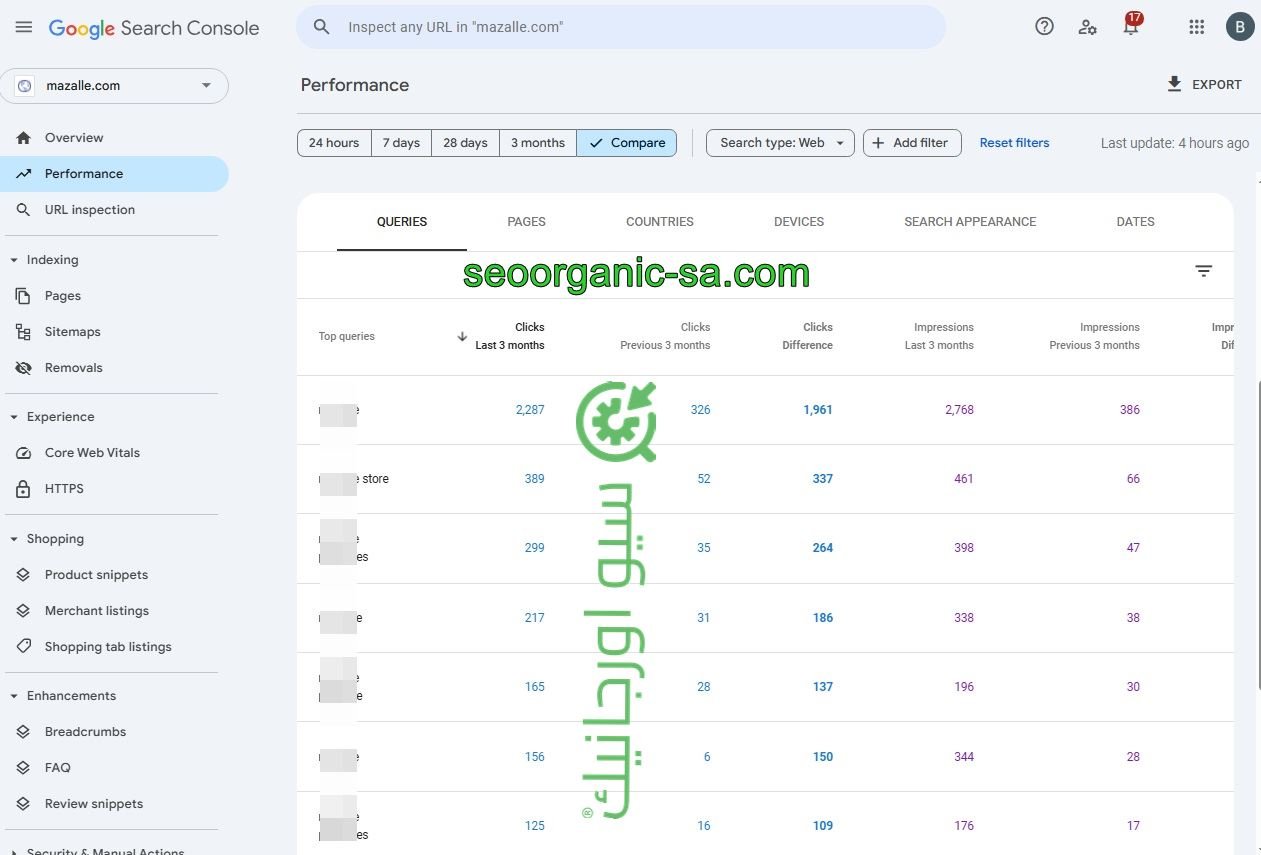
Task: Open the user account avatar
Action: click(x=1240, y=27)
